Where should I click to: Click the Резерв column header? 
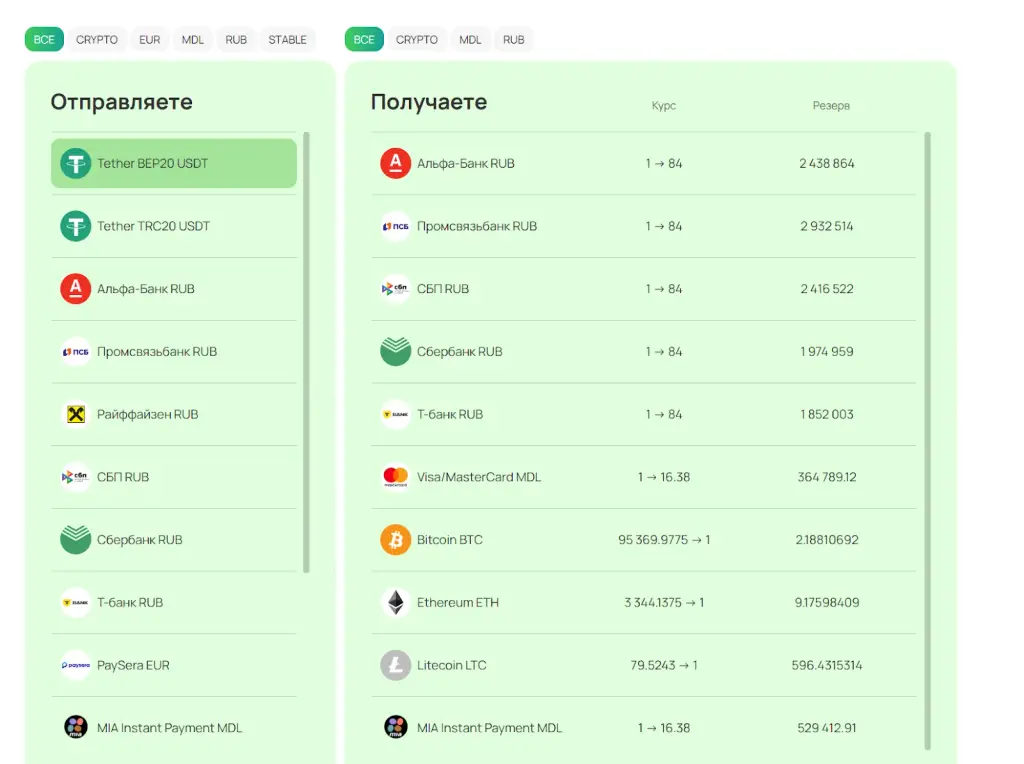pos(831,105)
